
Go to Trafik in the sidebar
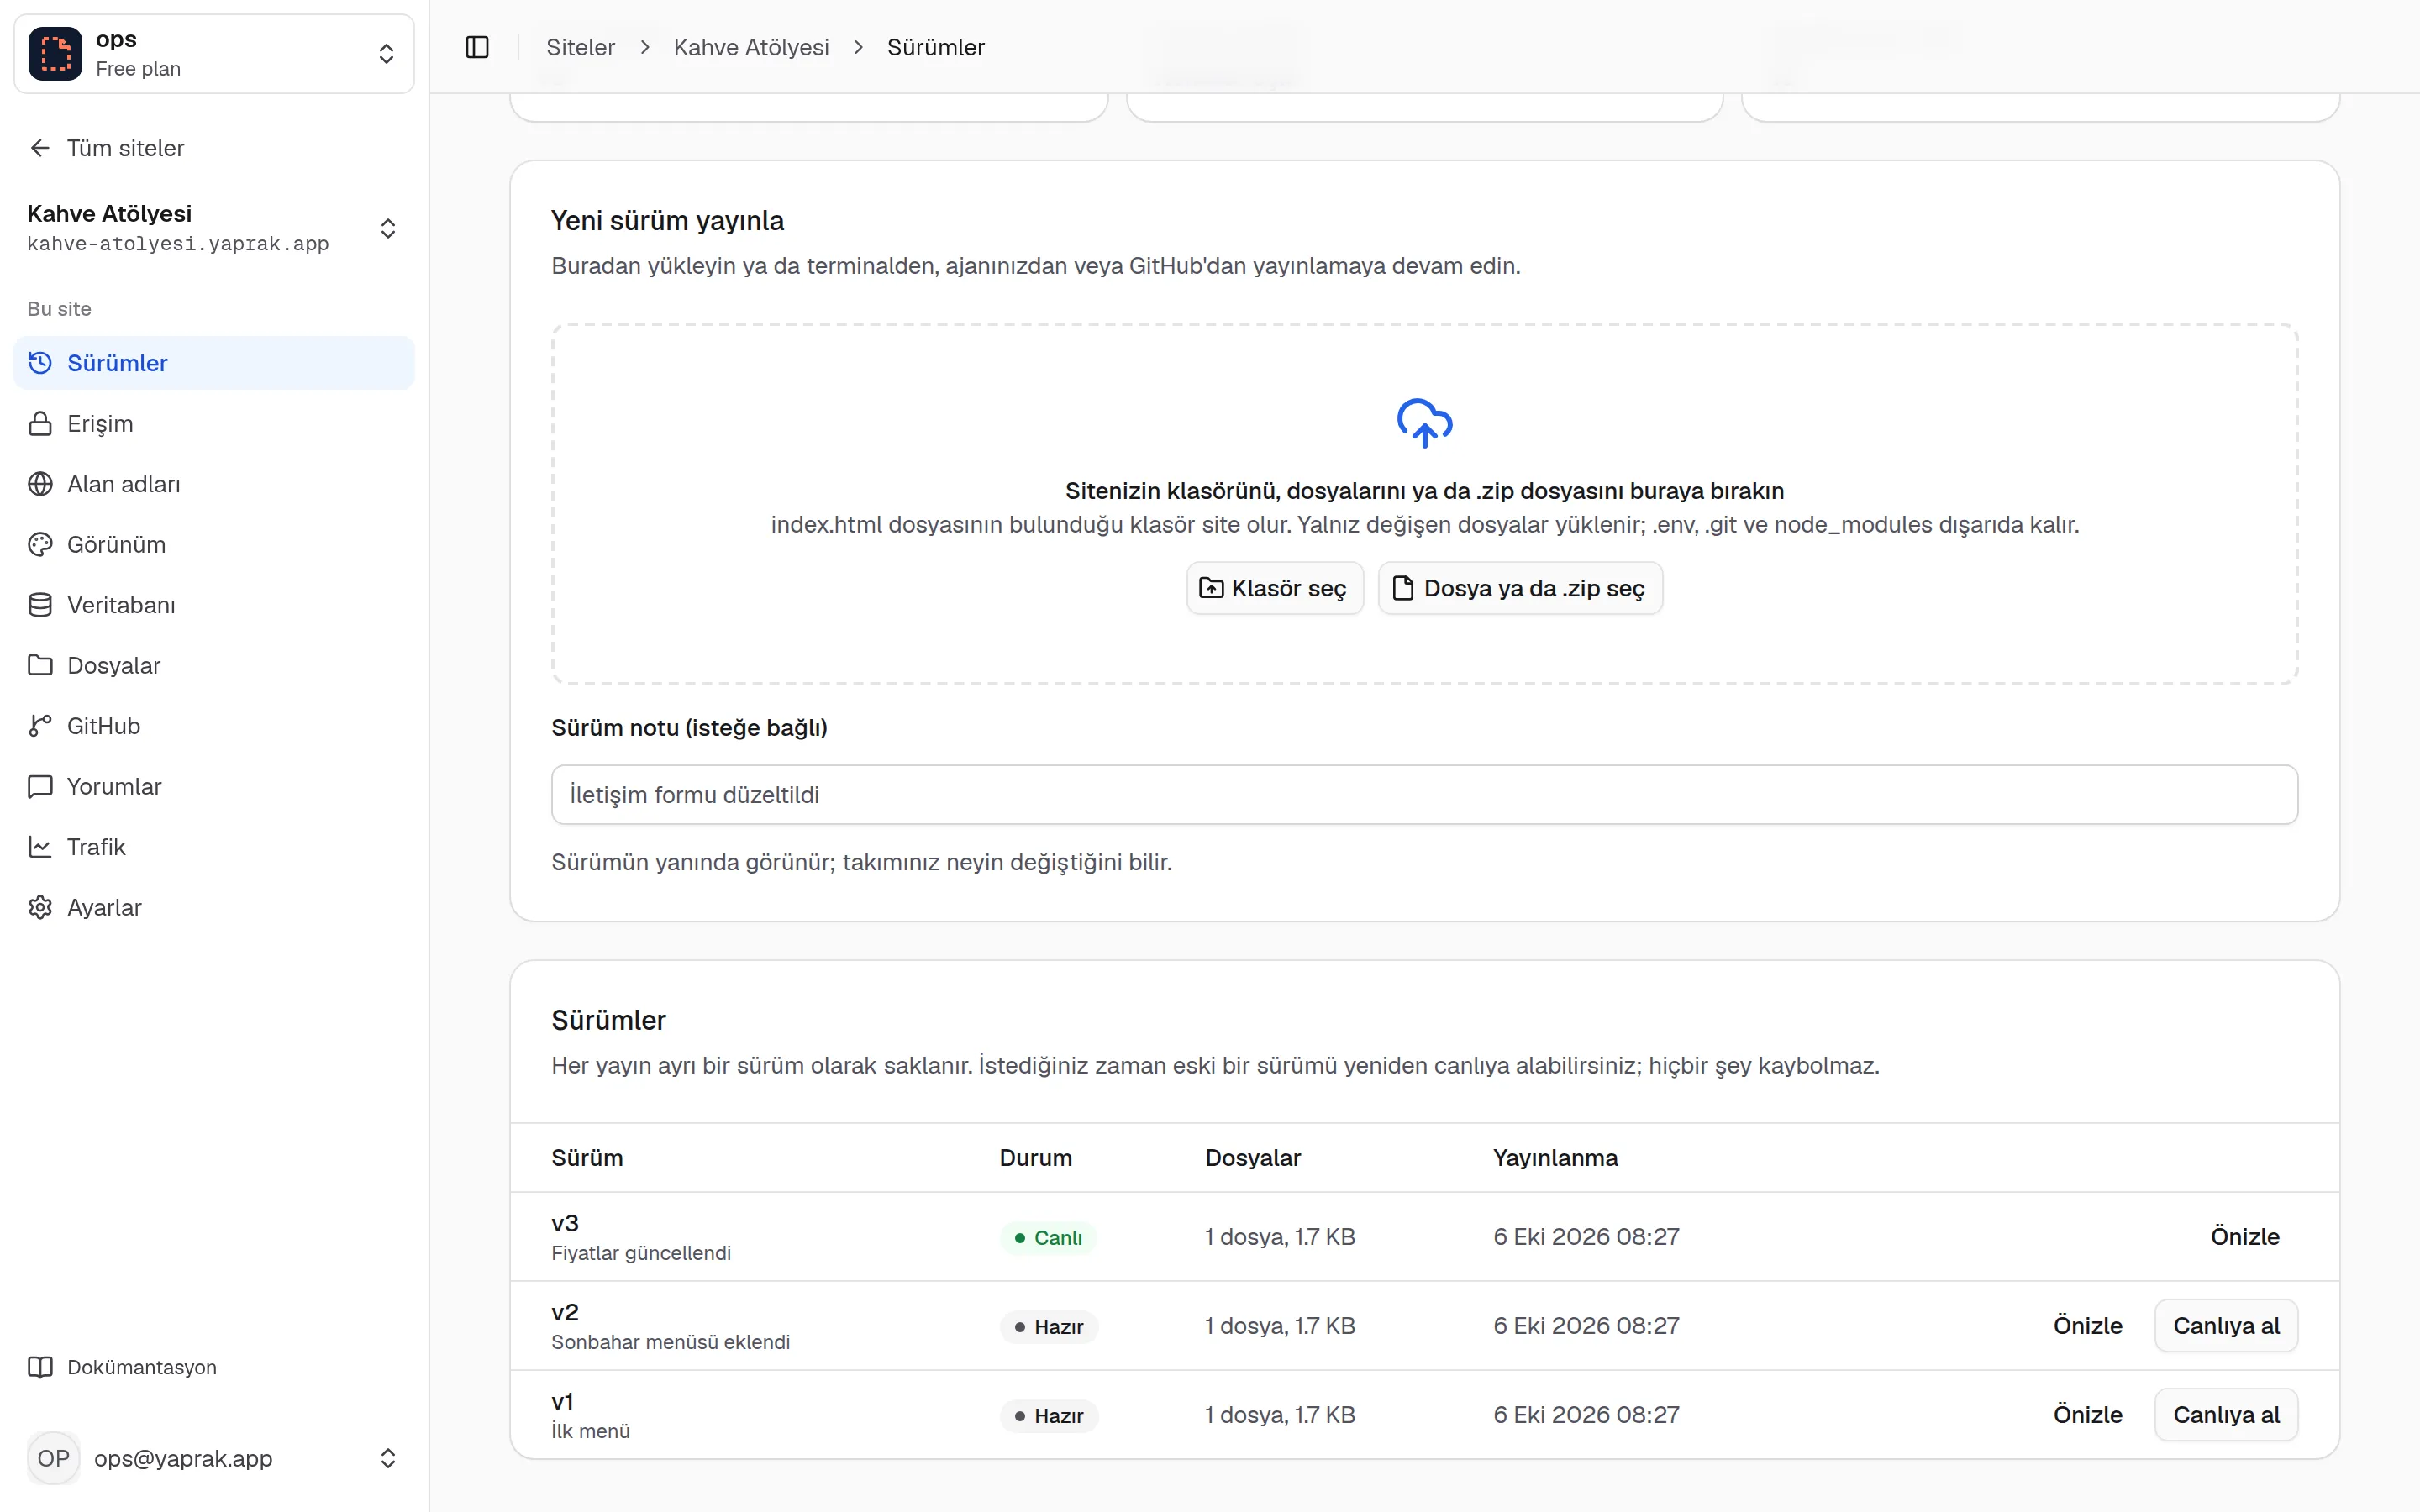click(x=214, y=847)
